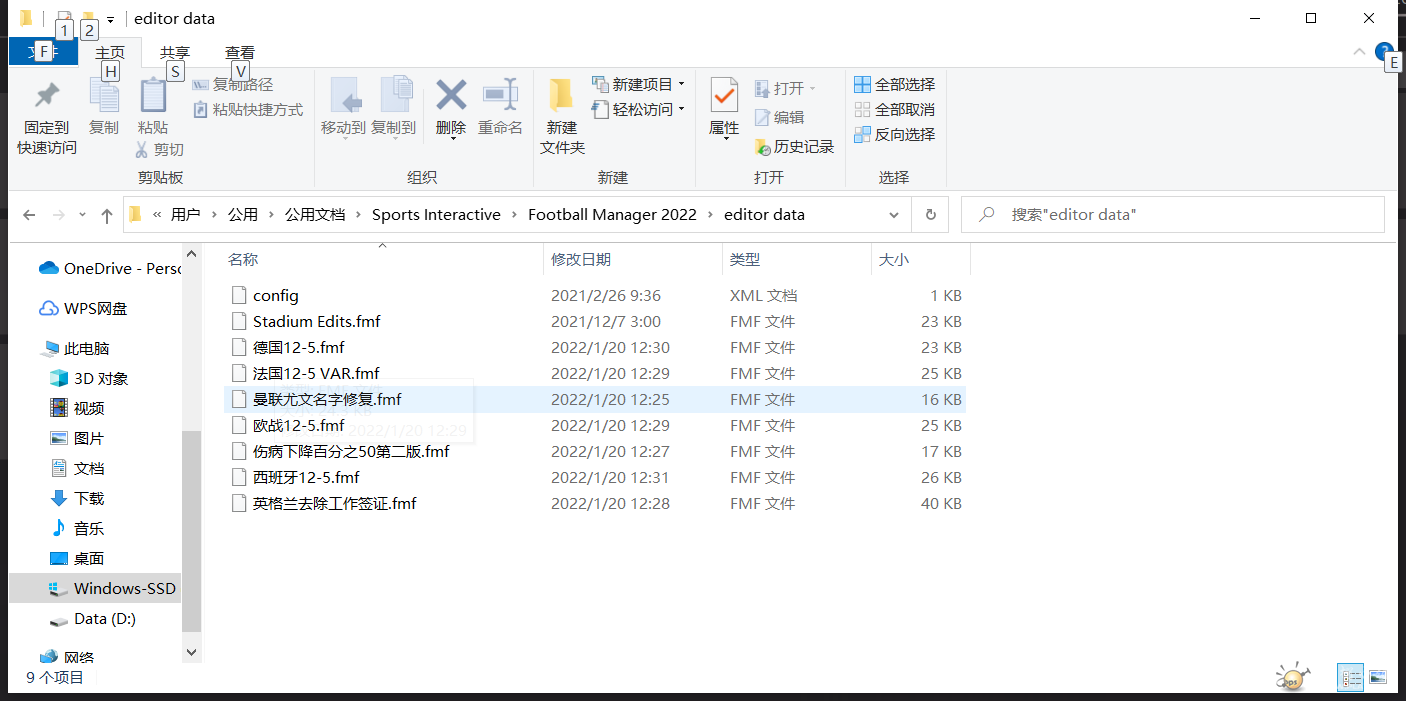The image size is (1406, 701).
Task: Select the Stadium Edits.fmf file
Action: click(316, 322)
